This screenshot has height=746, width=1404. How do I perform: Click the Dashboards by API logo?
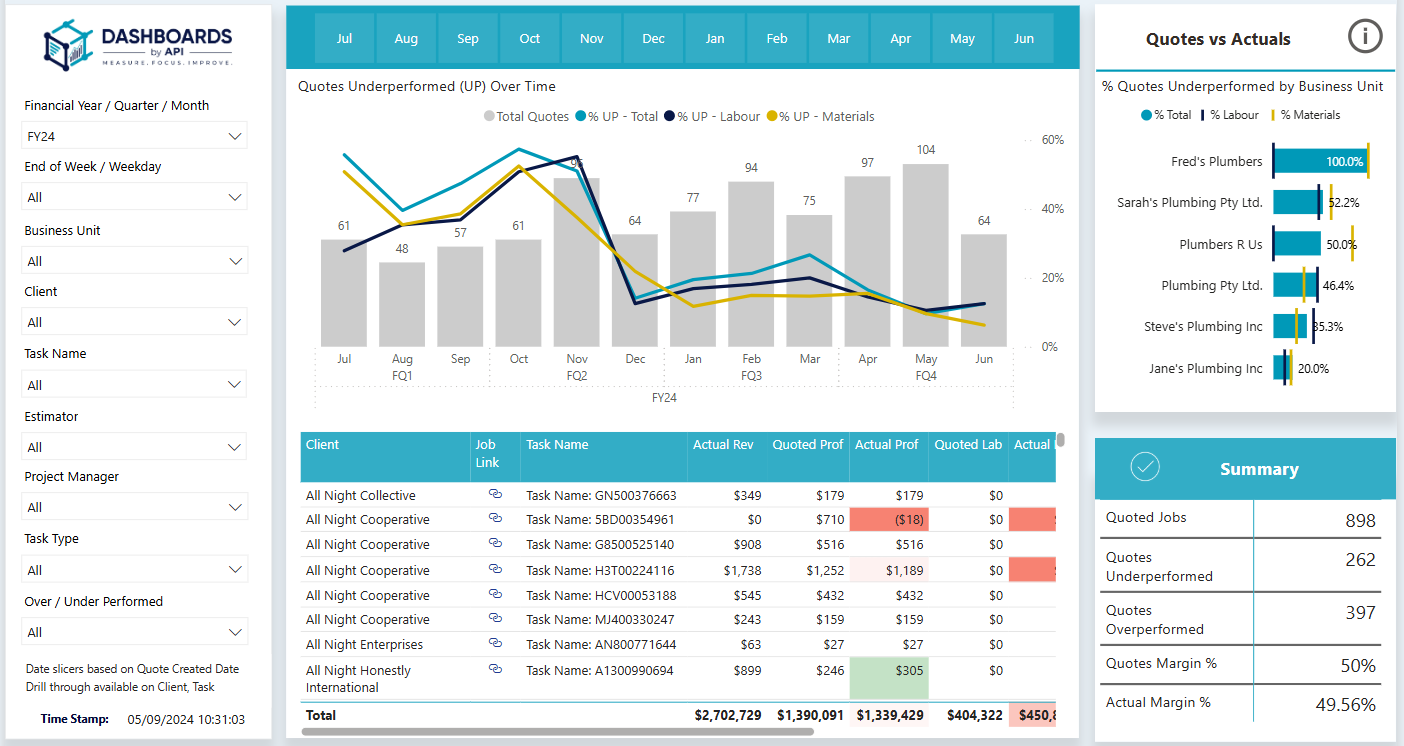click(138, 46)
